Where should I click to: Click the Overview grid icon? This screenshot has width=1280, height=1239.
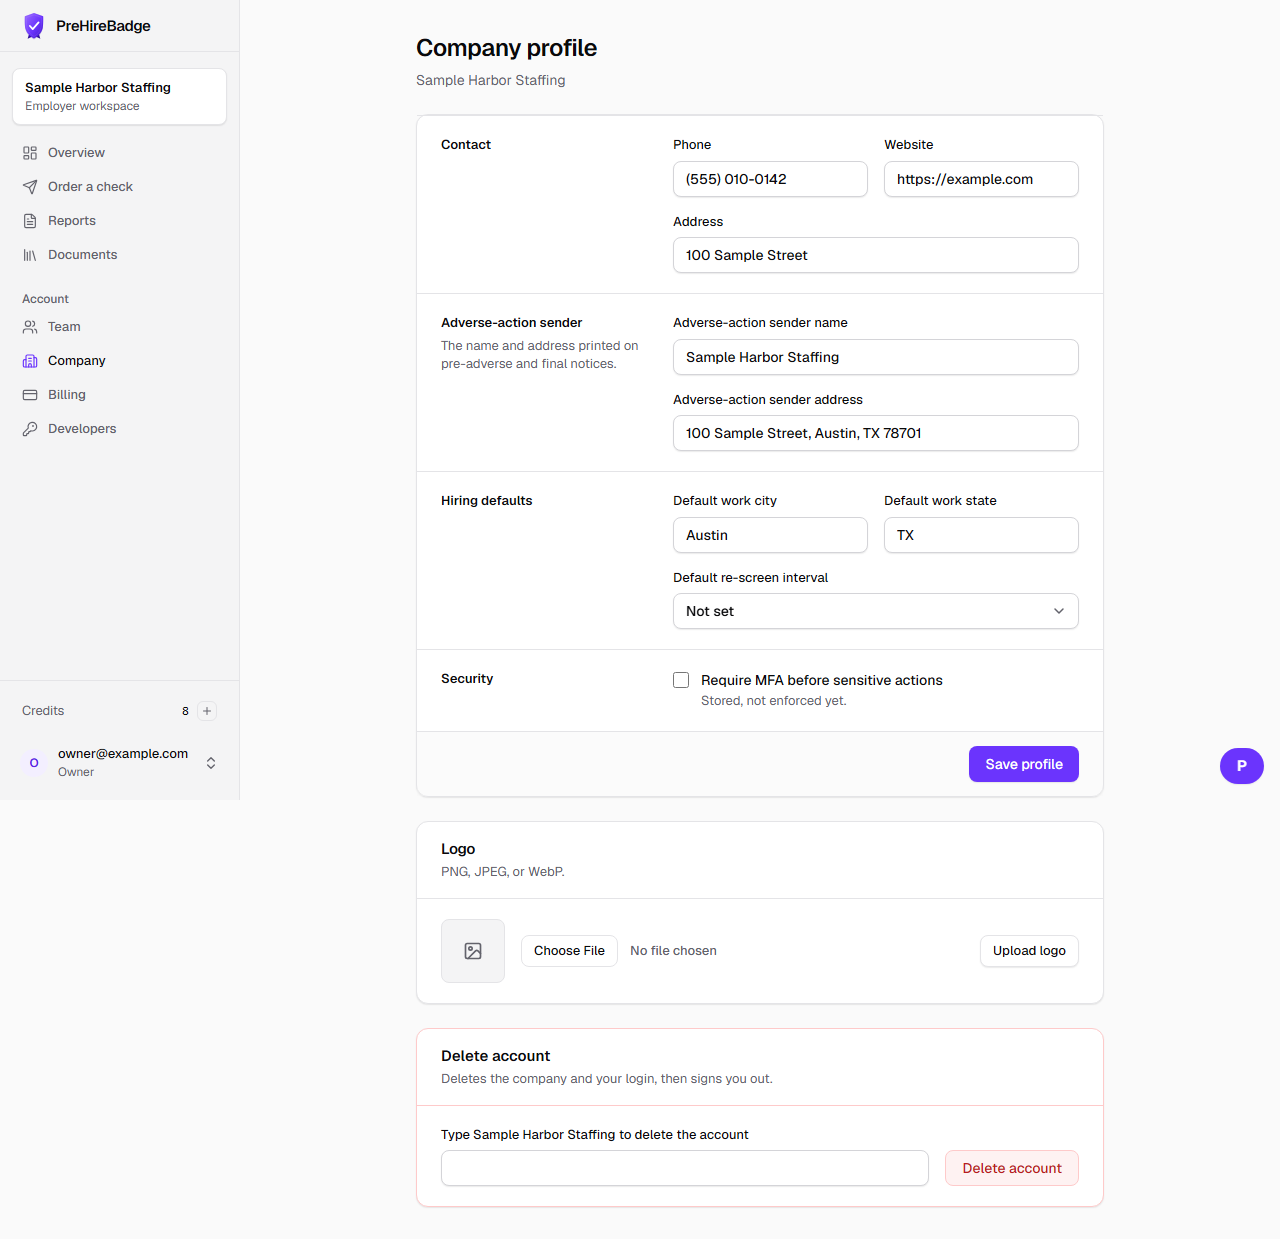(30, 153)
